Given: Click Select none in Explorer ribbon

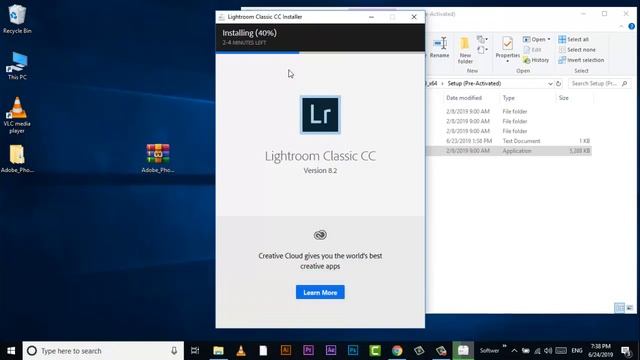Looking at the screenshot, I should coord(577,49).
